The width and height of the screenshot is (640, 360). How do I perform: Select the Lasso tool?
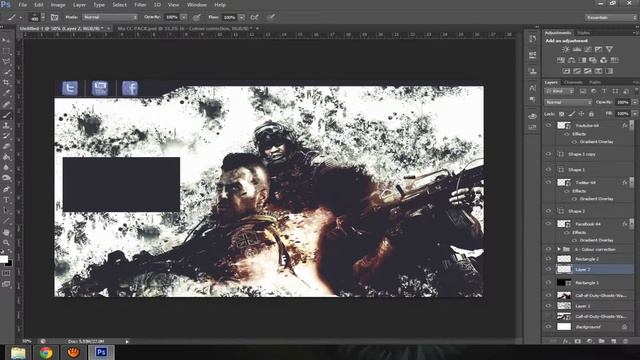click(x=6, y=61)
